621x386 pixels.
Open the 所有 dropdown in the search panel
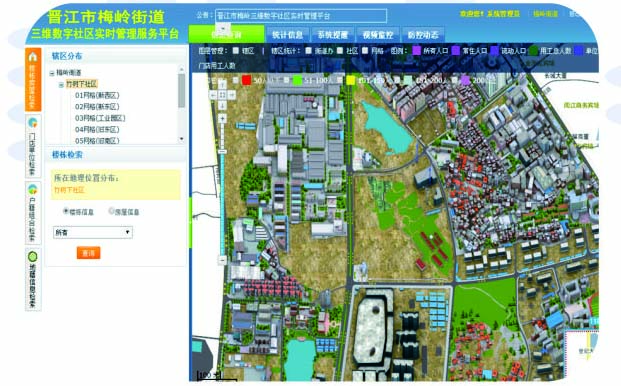click(x=93, y=232)
